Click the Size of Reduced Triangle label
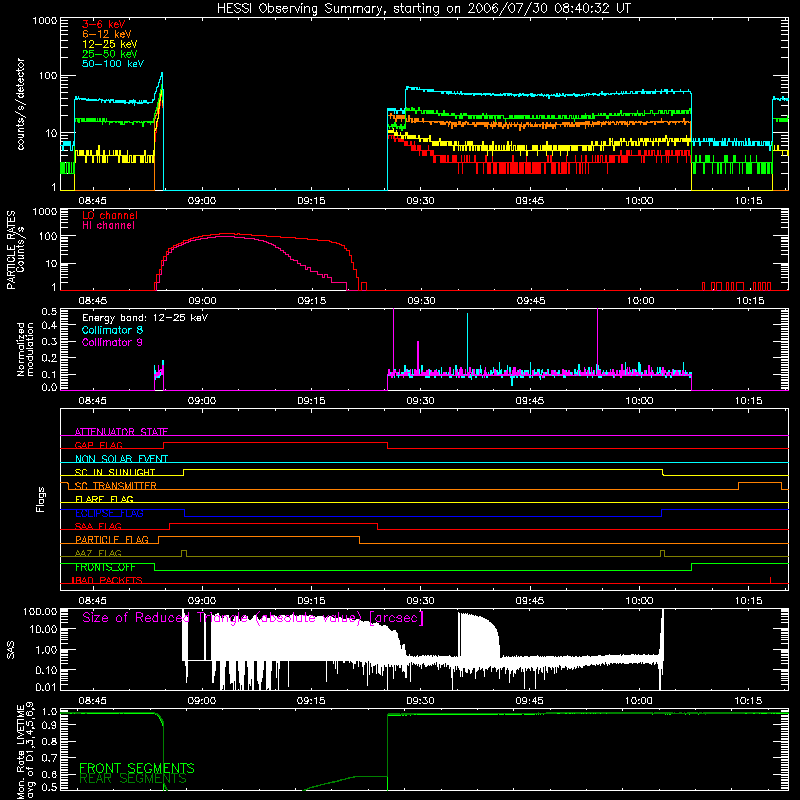The width and height of the screenshot is (800, 800). click(x=253, y=618)
